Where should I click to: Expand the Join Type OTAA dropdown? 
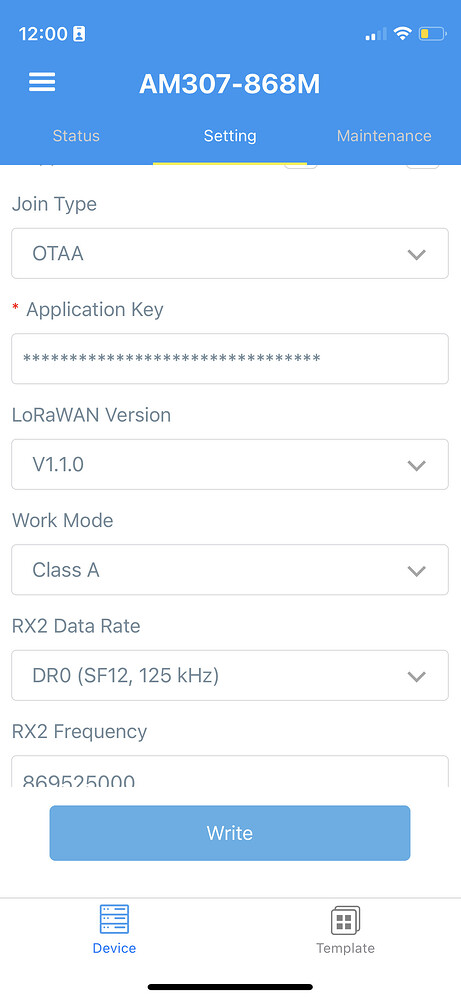[230, 253]
